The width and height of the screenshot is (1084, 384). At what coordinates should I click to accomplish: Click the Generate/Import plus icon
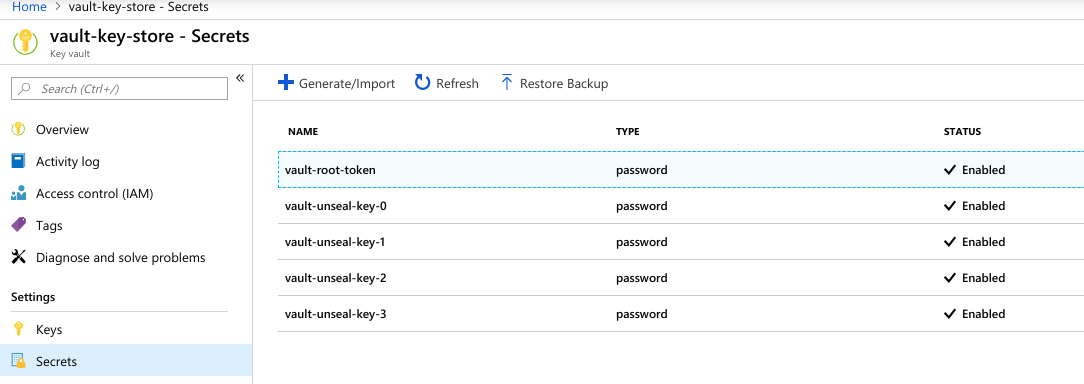[x=286, y=83]
